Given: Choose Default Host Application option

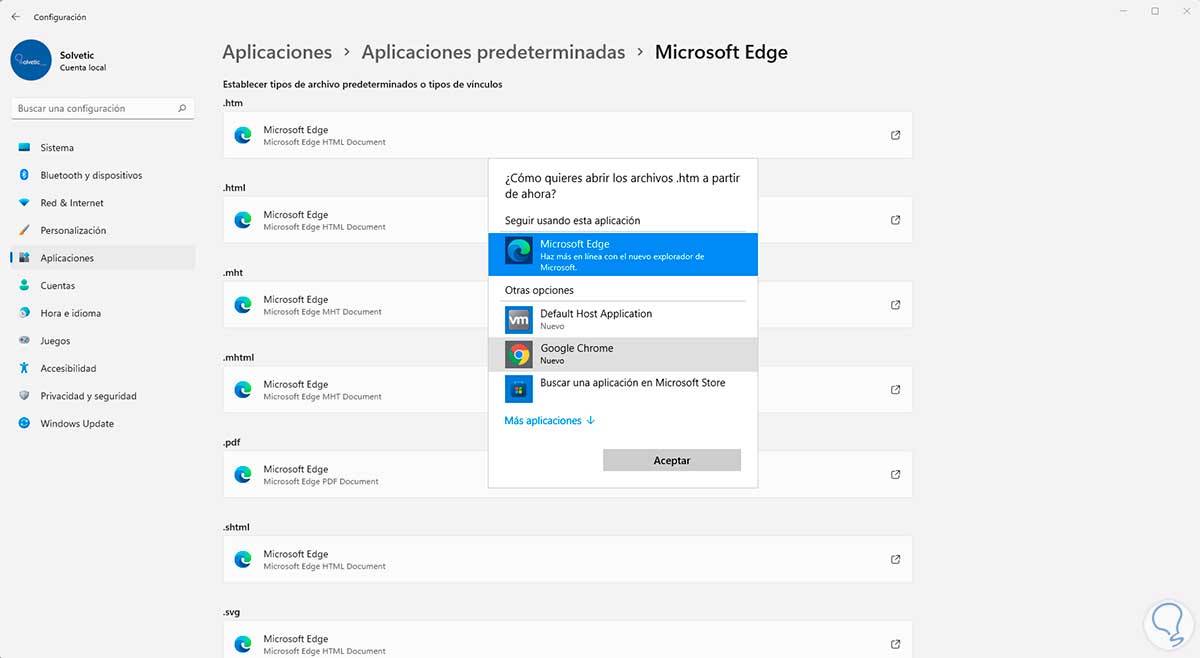Looking at the screenshot, I should tap(623, 319).
